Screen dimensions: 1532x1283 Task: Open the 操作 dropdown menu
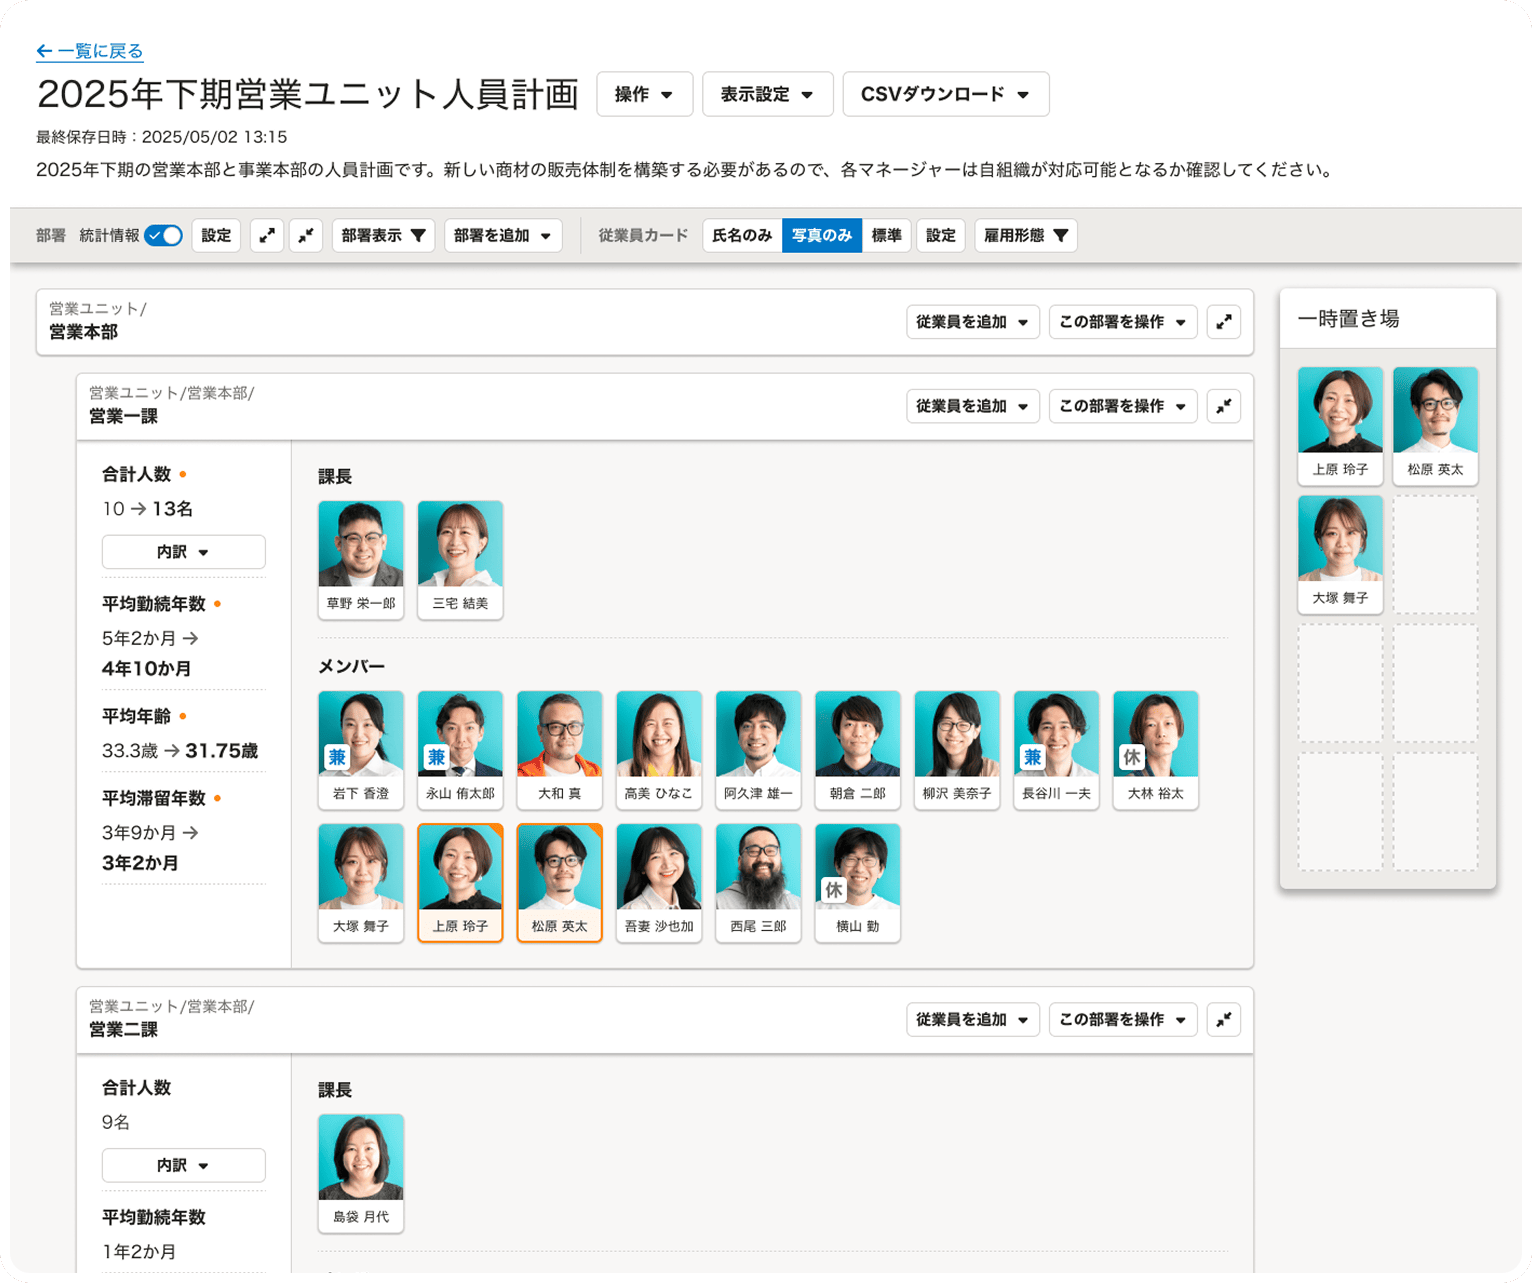tap(644, 94)
